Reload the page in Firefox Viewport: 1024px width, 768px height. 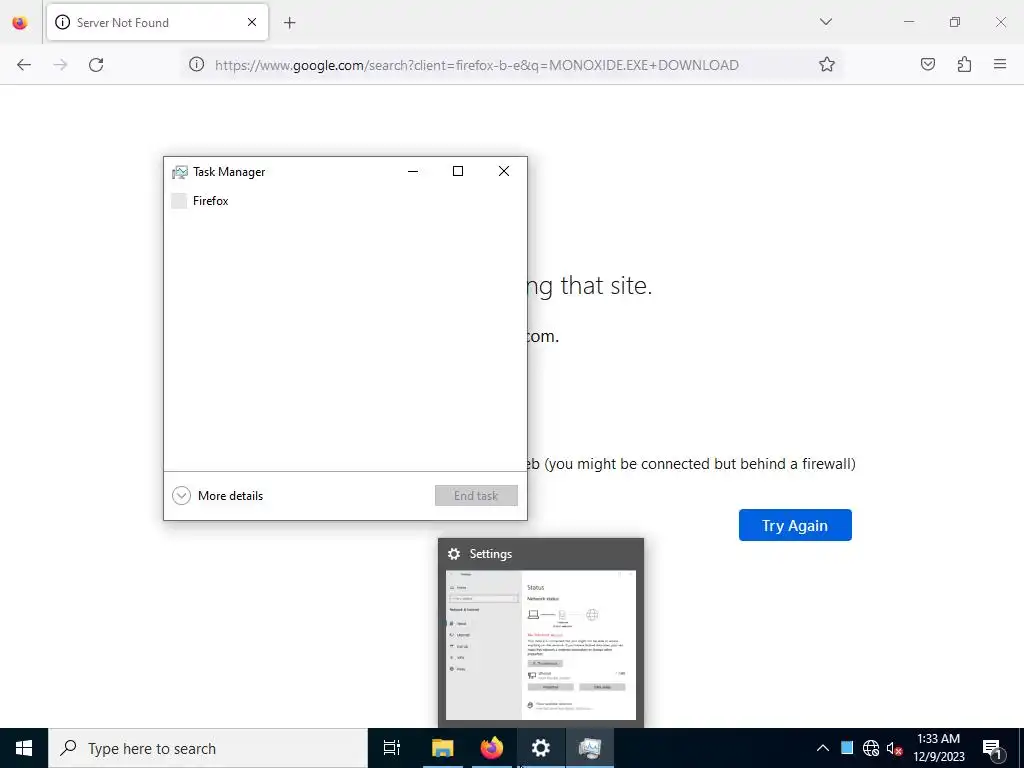pyautogui.click(x=96, y=65)
